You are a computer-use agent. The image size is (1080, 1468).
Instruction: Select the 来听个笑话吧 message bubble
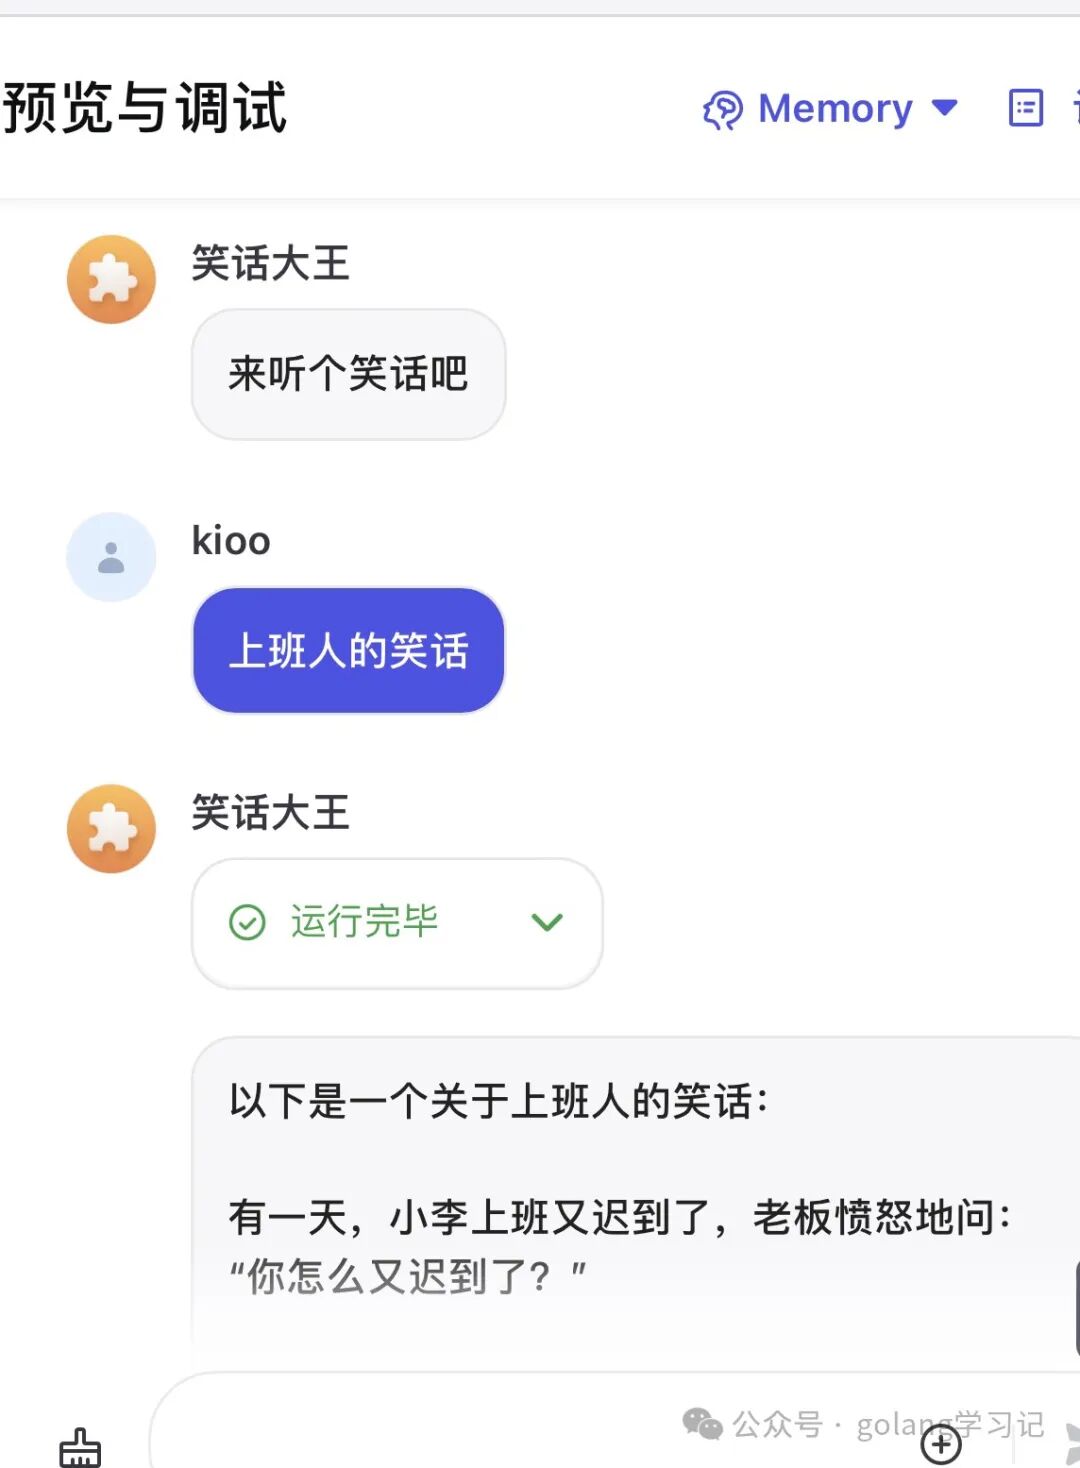348,374
